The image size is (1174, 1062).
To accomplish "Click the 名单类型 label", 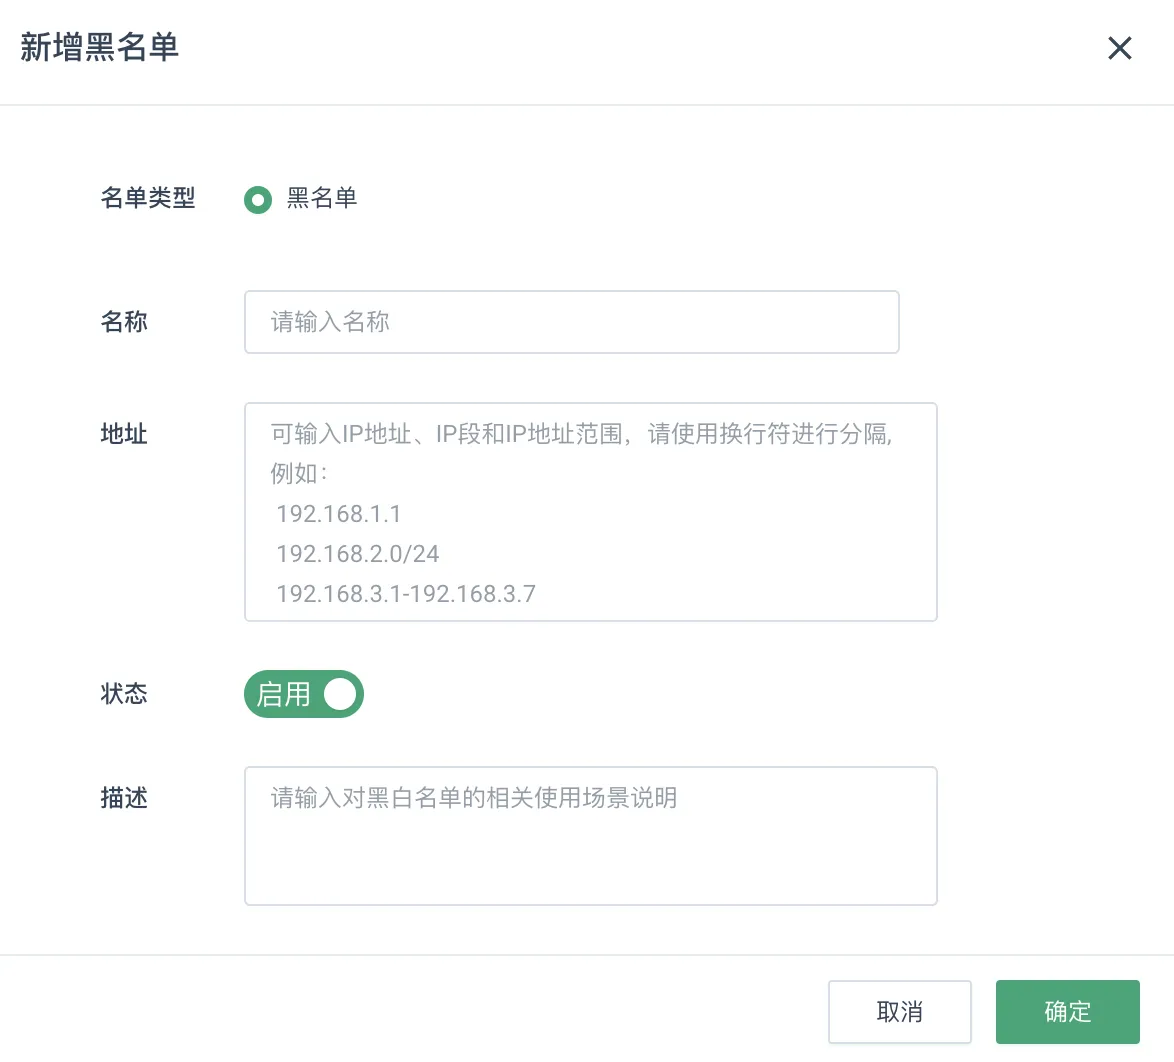I will (147, 198).
